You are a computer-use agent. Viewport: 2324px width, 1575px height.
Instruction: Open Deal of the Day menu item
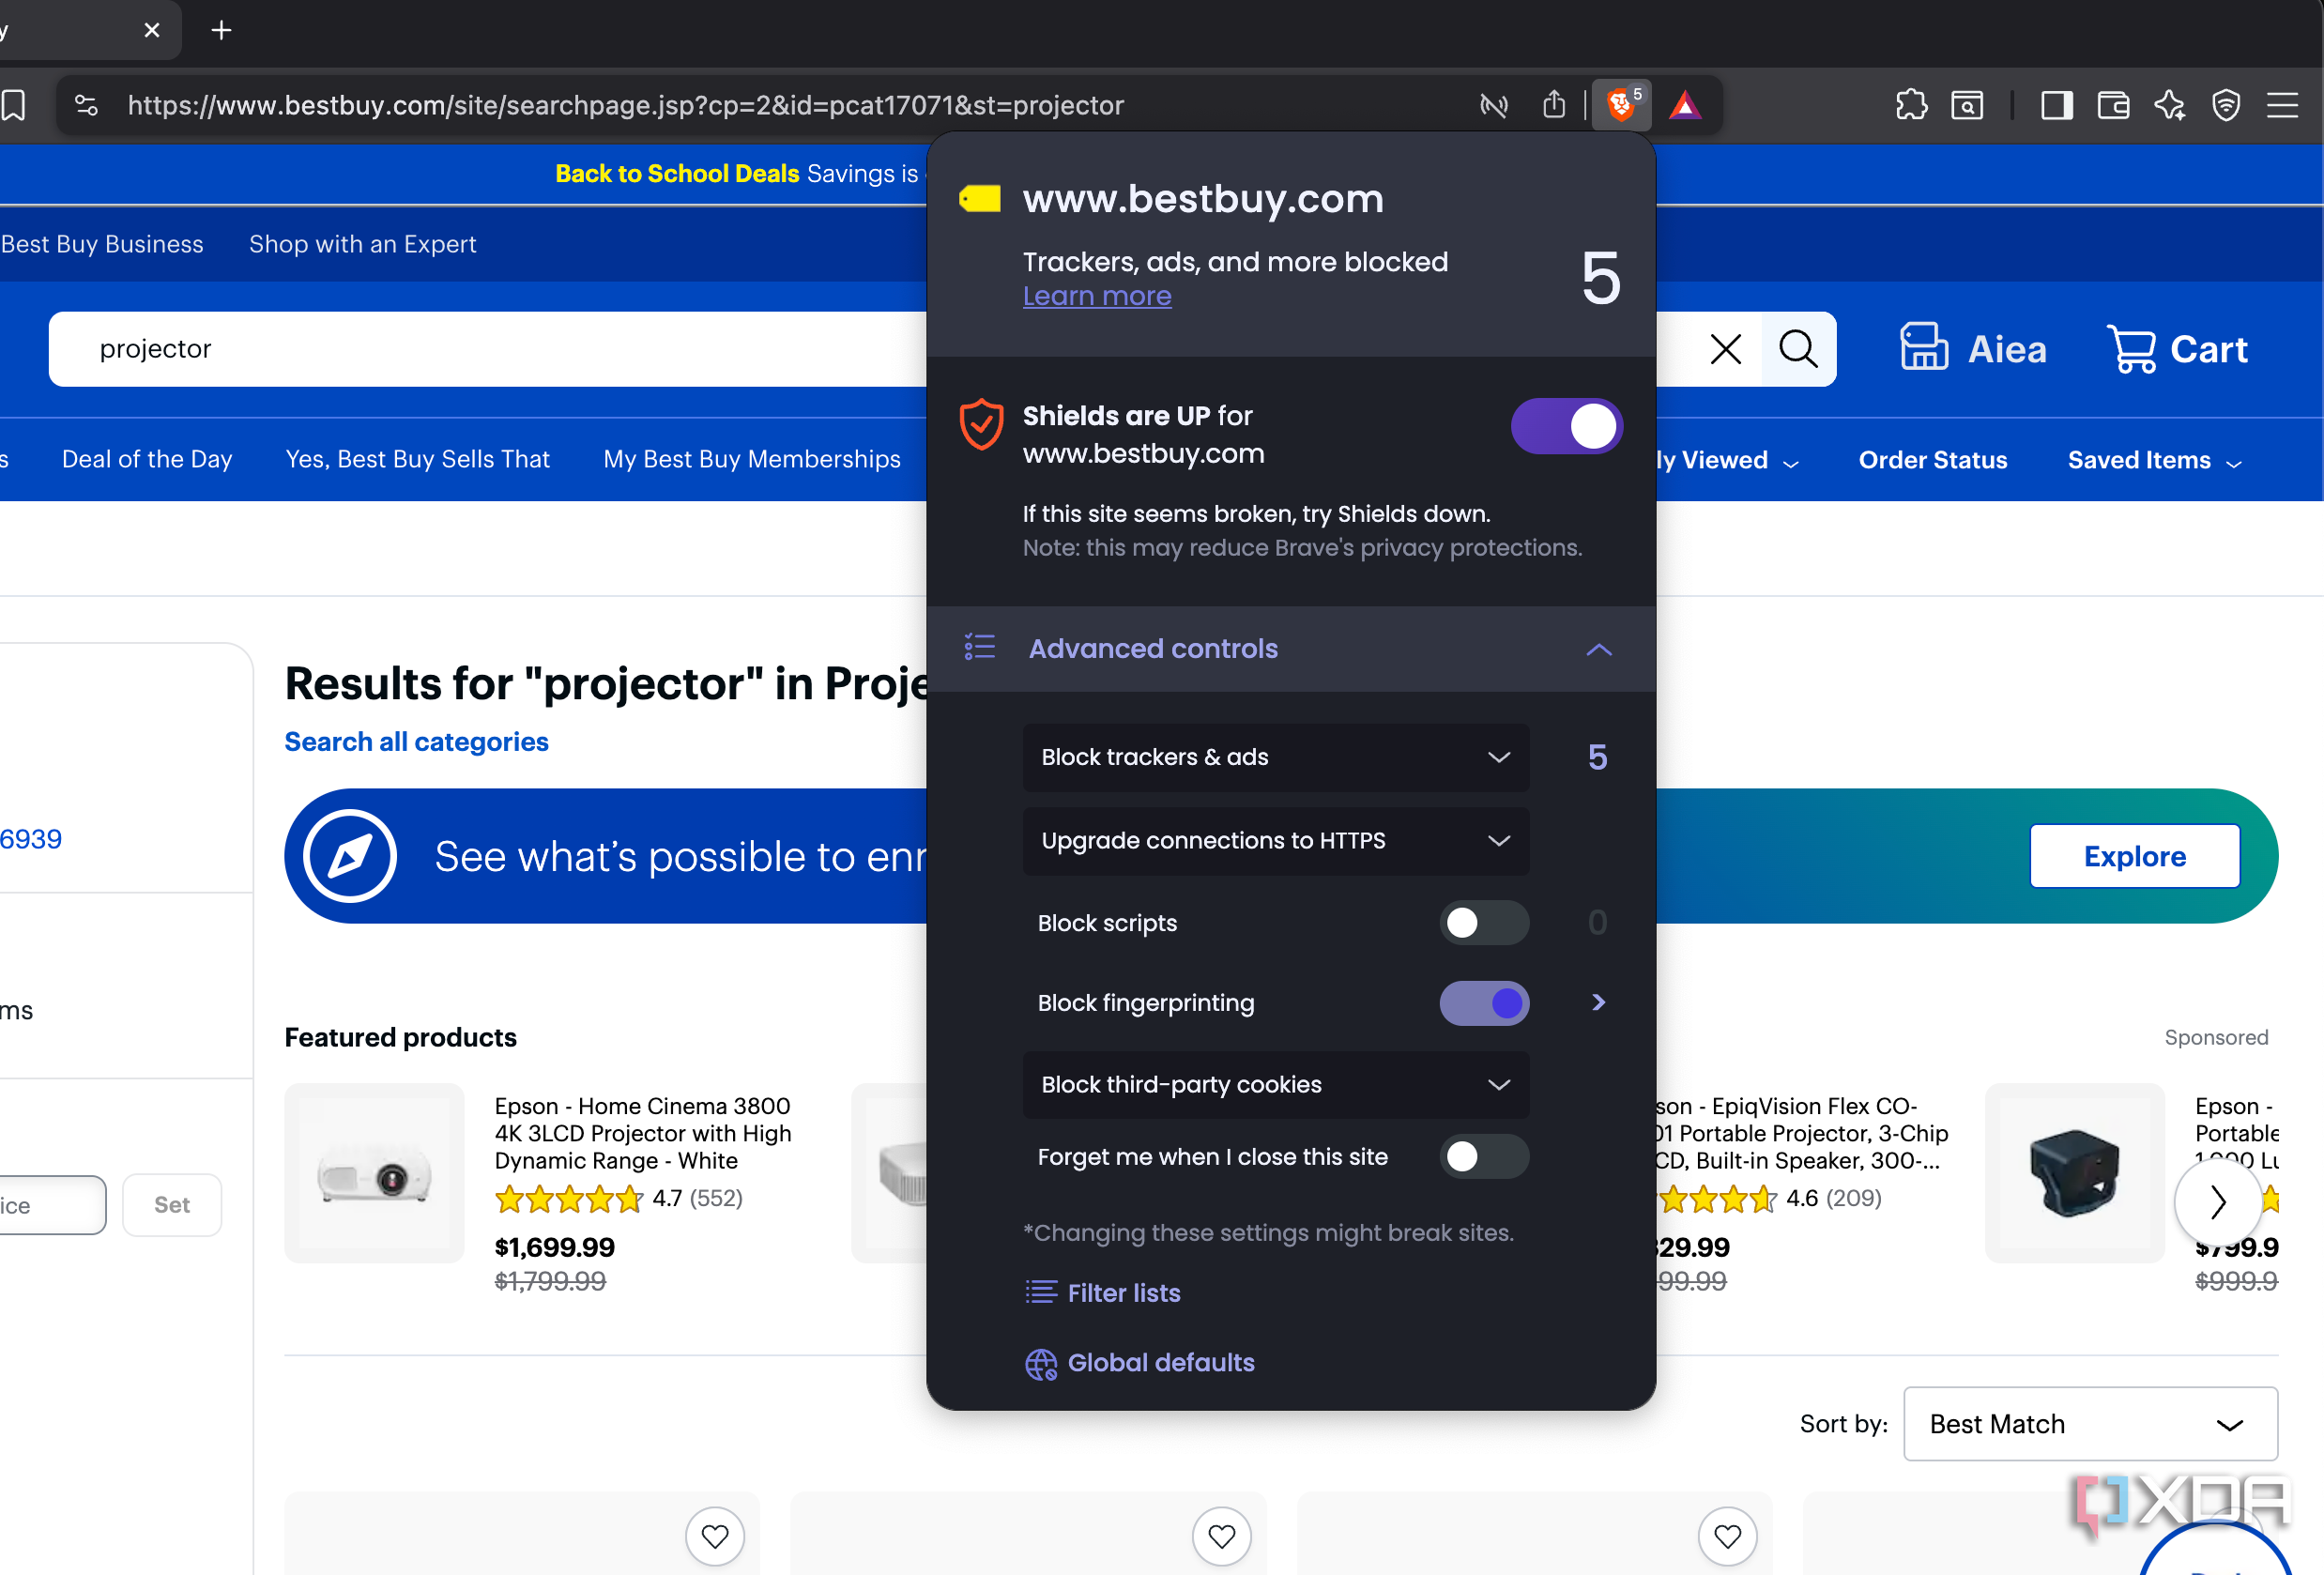[x=147, y=459]
